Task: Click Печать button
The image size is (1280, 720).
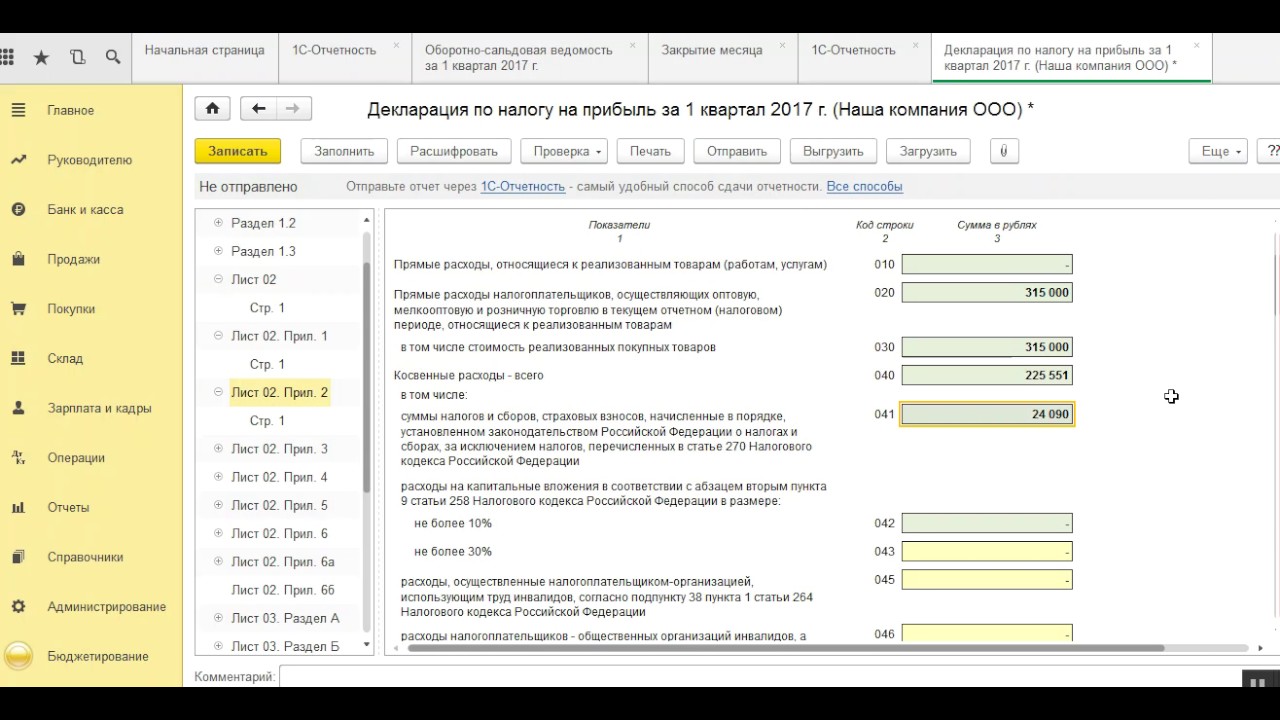Action: [x=650, y=151]
